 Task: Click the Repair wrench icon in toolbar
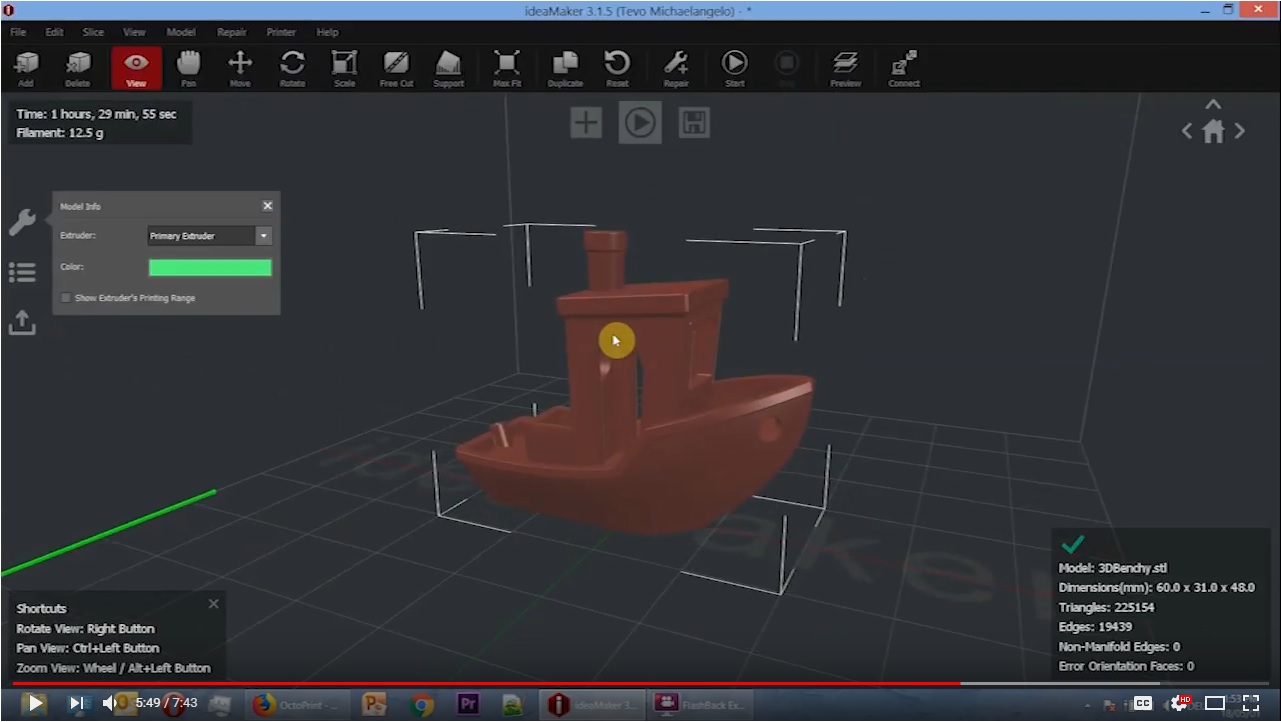(676, 68)
